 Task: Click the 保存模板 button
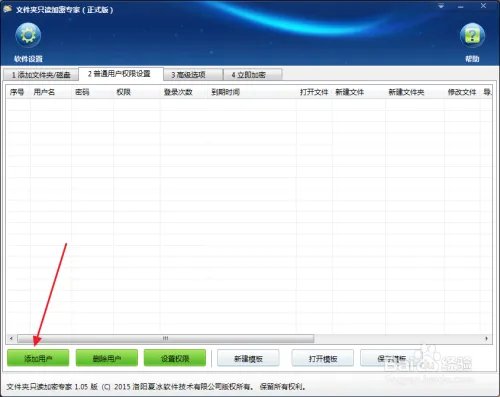click(x=391, y=358)
